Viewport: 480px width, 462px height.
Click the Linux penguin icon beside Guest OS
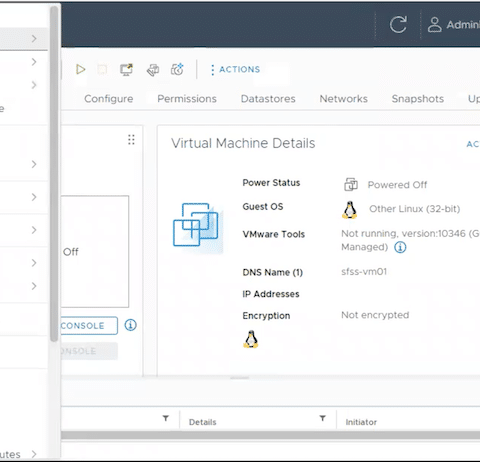pyautogui.click(x=350, y=210)
